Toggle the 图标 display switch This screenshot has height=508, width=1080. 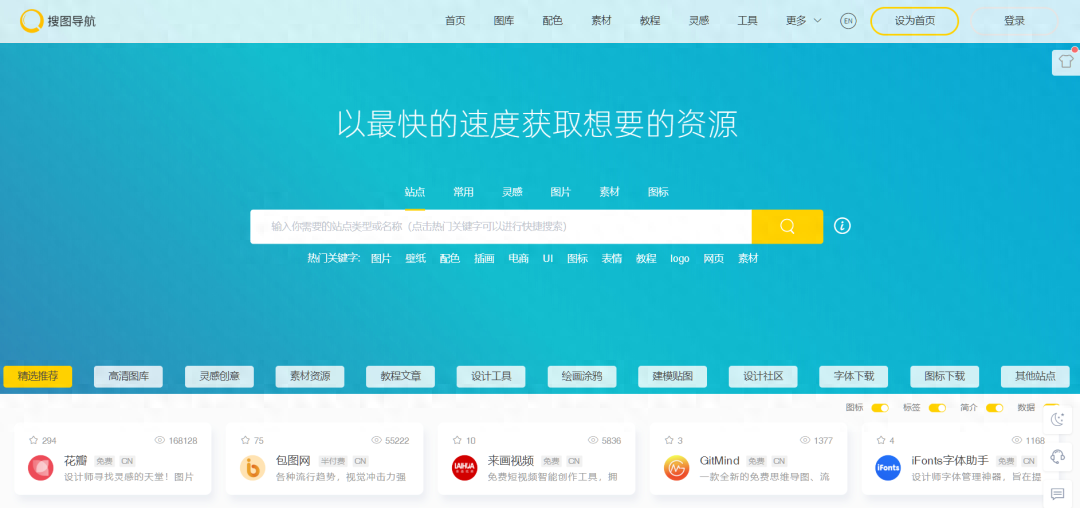tap(880, 408)
